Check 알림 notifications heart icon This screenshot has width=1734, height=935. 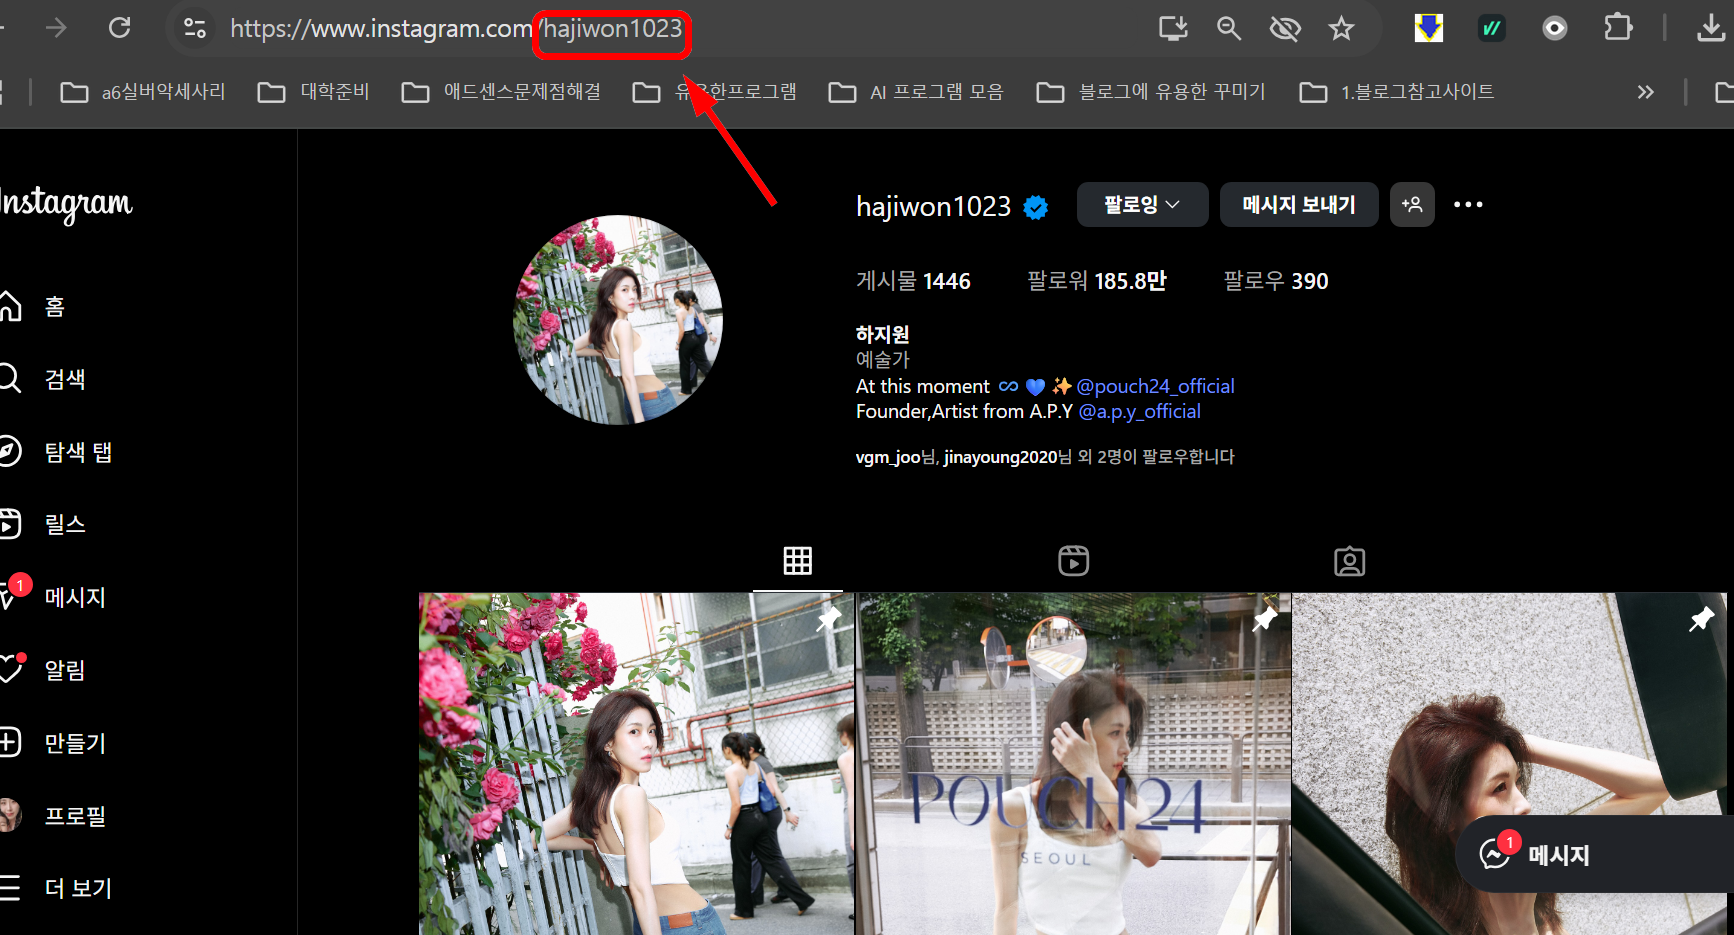coord(10,670)
